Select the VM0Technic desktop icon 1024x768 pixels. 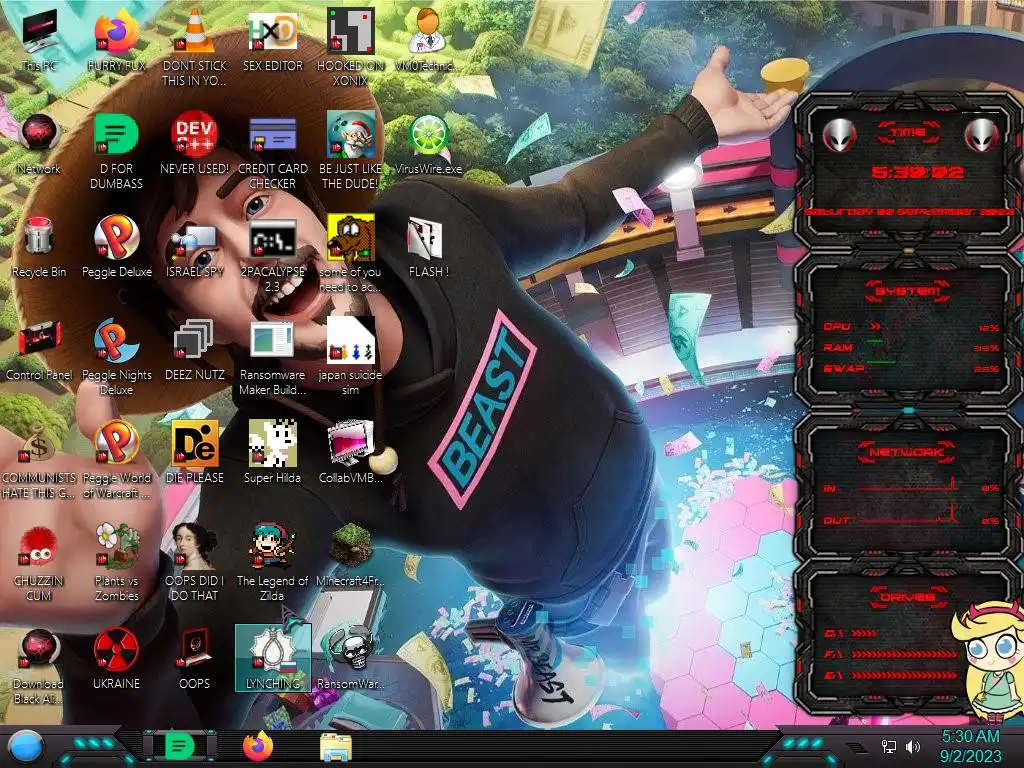click(x=428, y=40)
